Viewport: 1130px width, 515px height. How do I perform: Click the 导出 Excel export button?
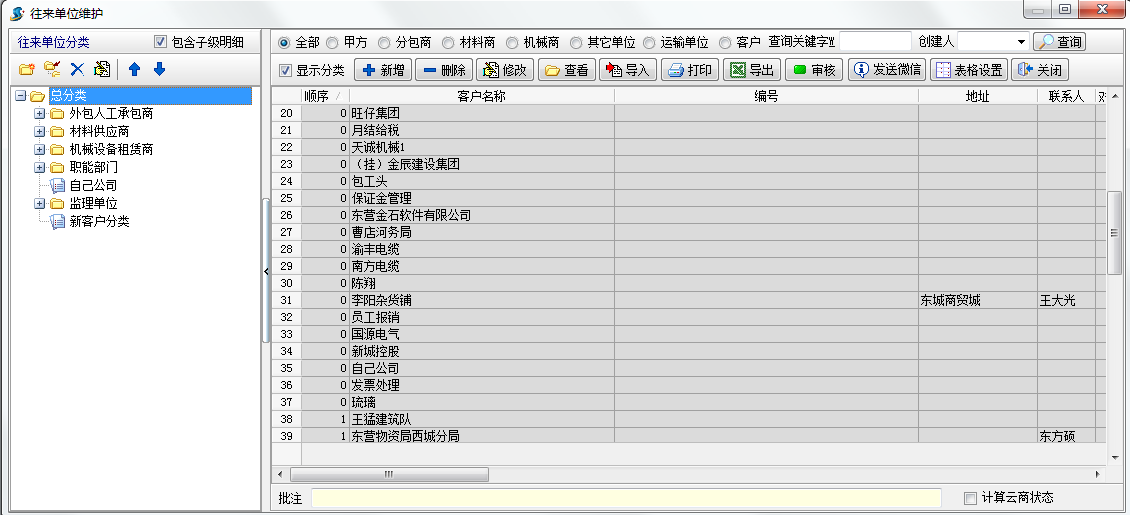751,70
